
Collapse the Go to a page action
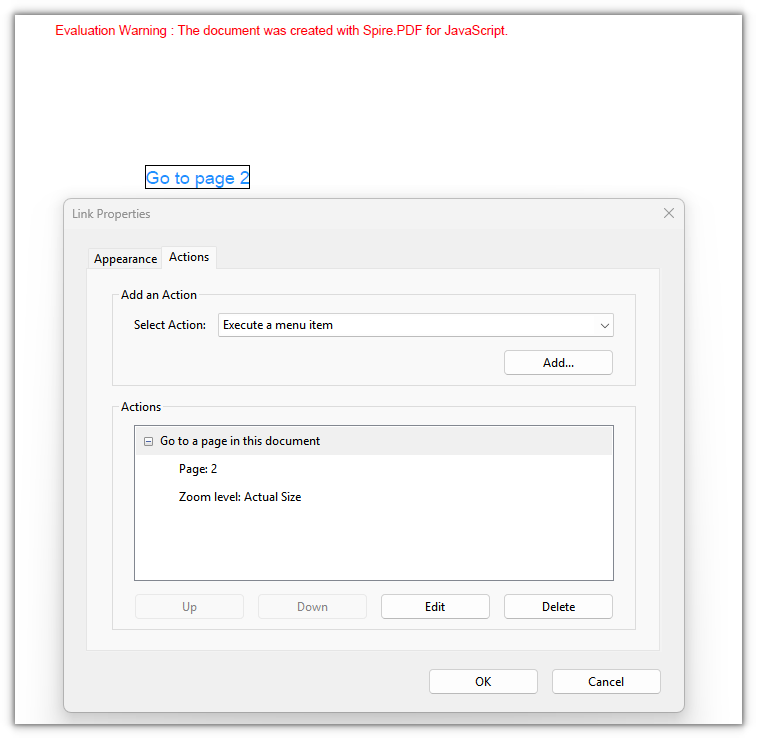point(149,441)
